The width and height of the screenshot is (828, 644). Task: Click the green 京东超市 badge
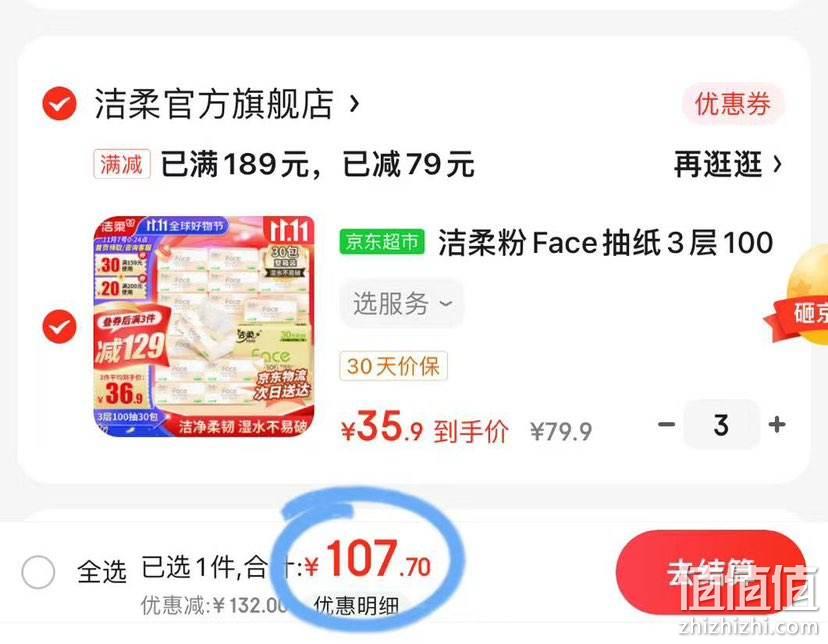382,242
